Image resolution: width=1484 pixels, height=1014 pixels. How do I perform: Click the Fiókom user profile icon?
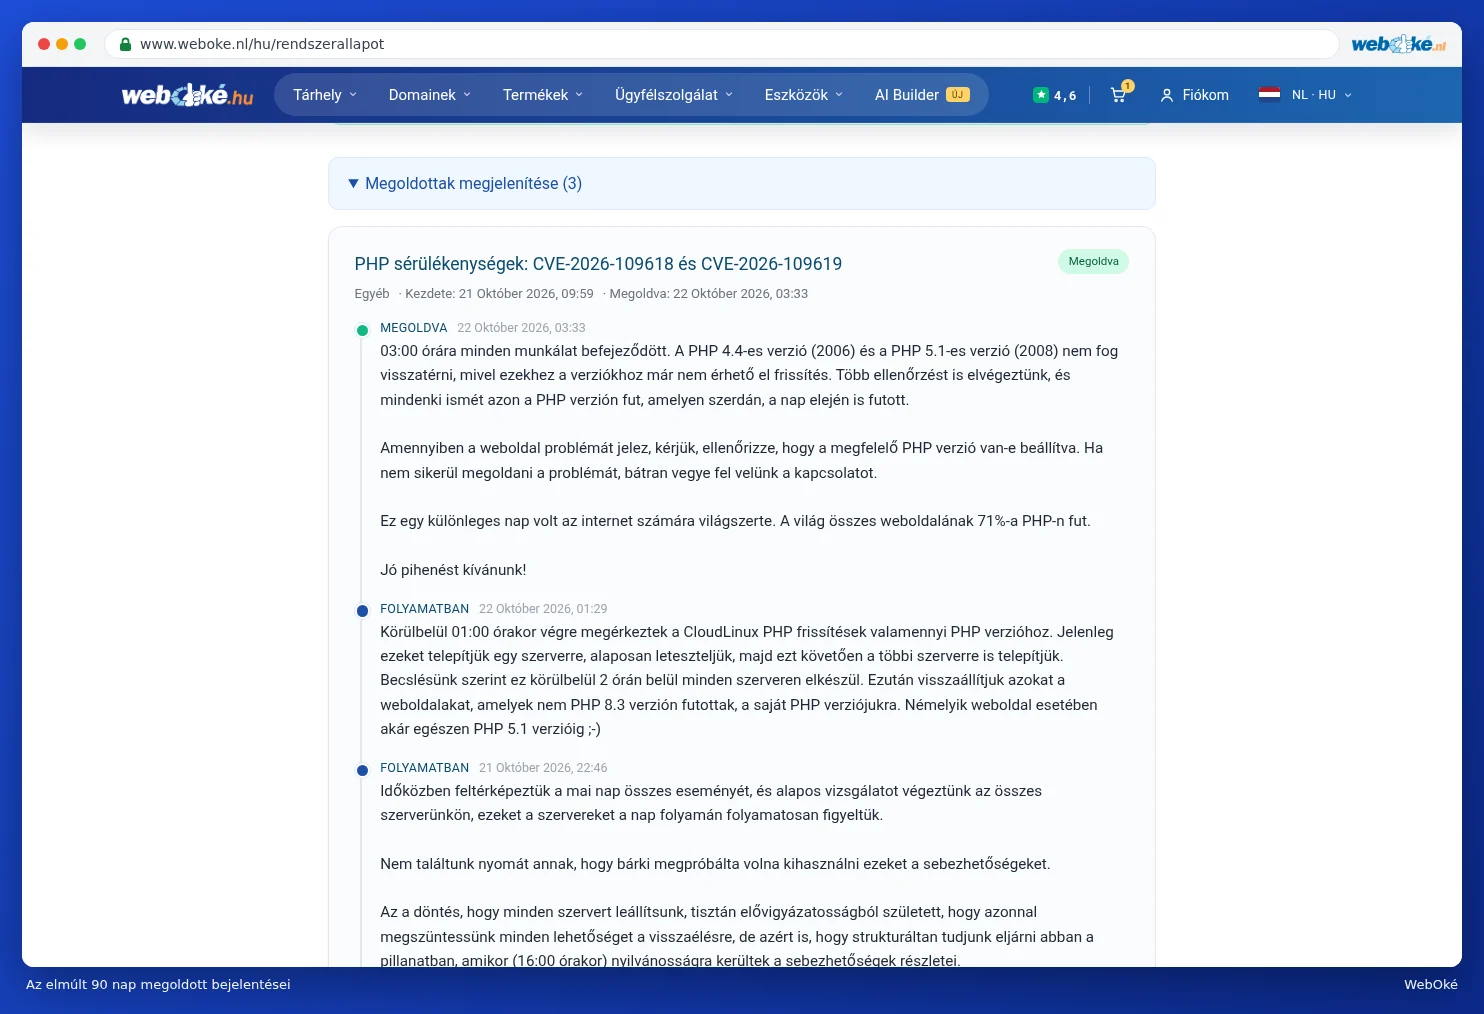pos(1166,95)
